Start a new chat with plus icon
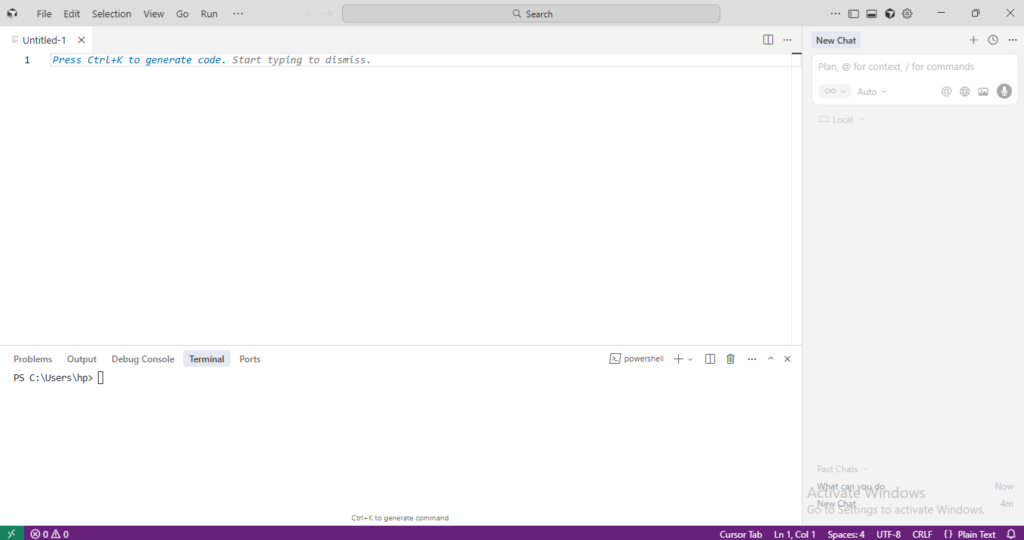 click(973, 40)
